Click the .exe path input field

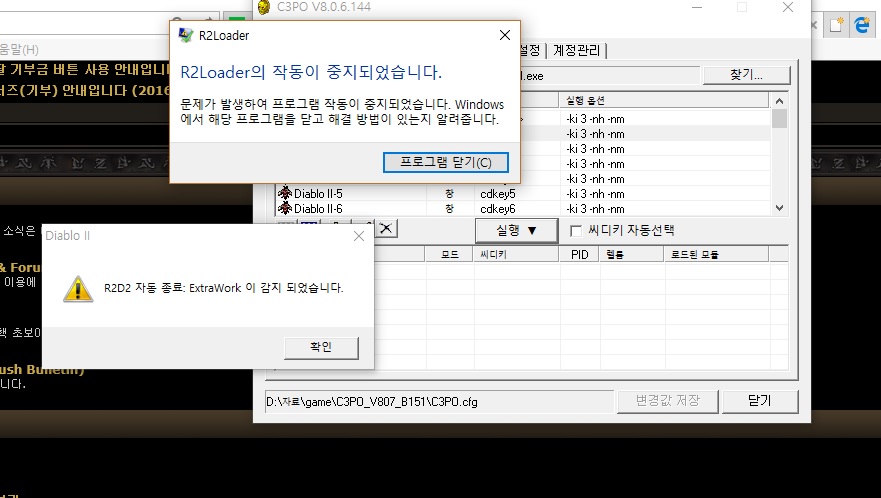610,76
